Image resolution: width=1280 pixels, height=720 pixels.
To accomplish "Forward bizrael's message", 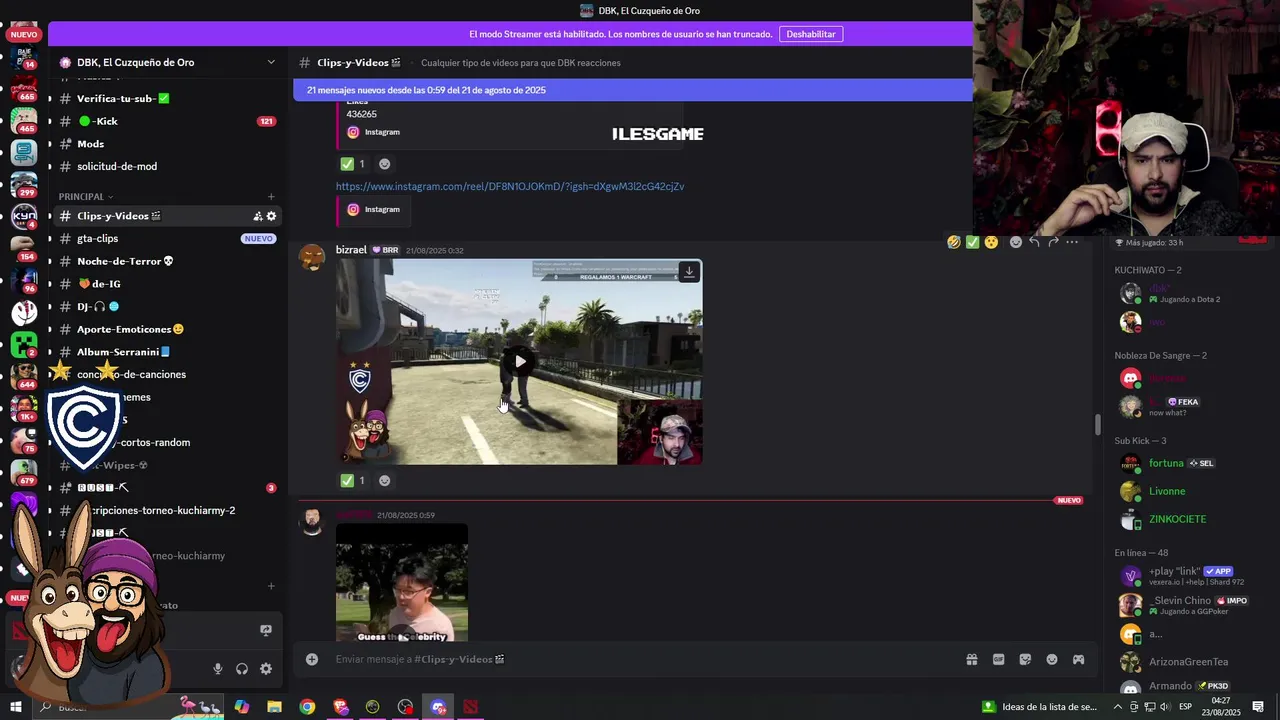I will point(1053,242).
